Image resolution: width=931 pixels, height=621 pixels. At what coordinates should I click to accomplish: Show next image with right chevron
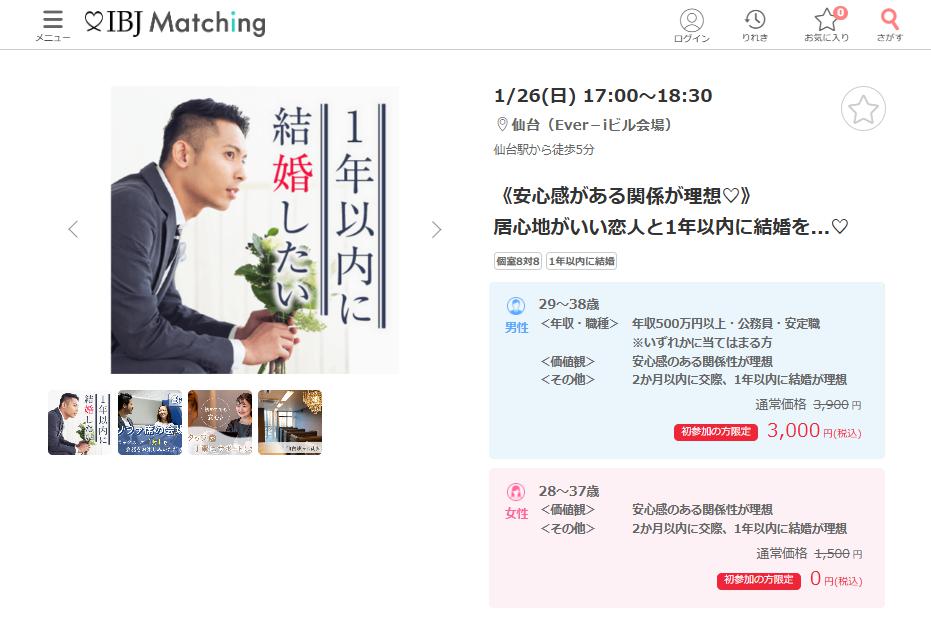[436, 229]
